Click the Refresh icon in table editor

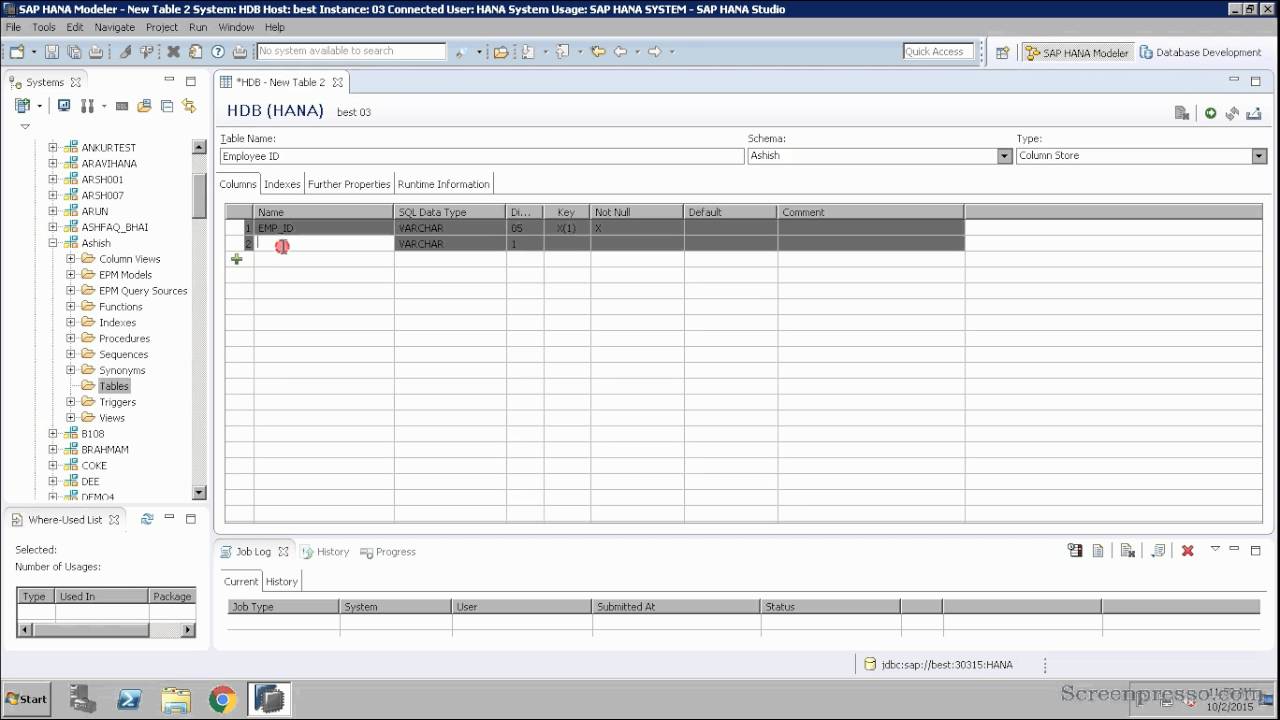click(x=1232, y=113)
